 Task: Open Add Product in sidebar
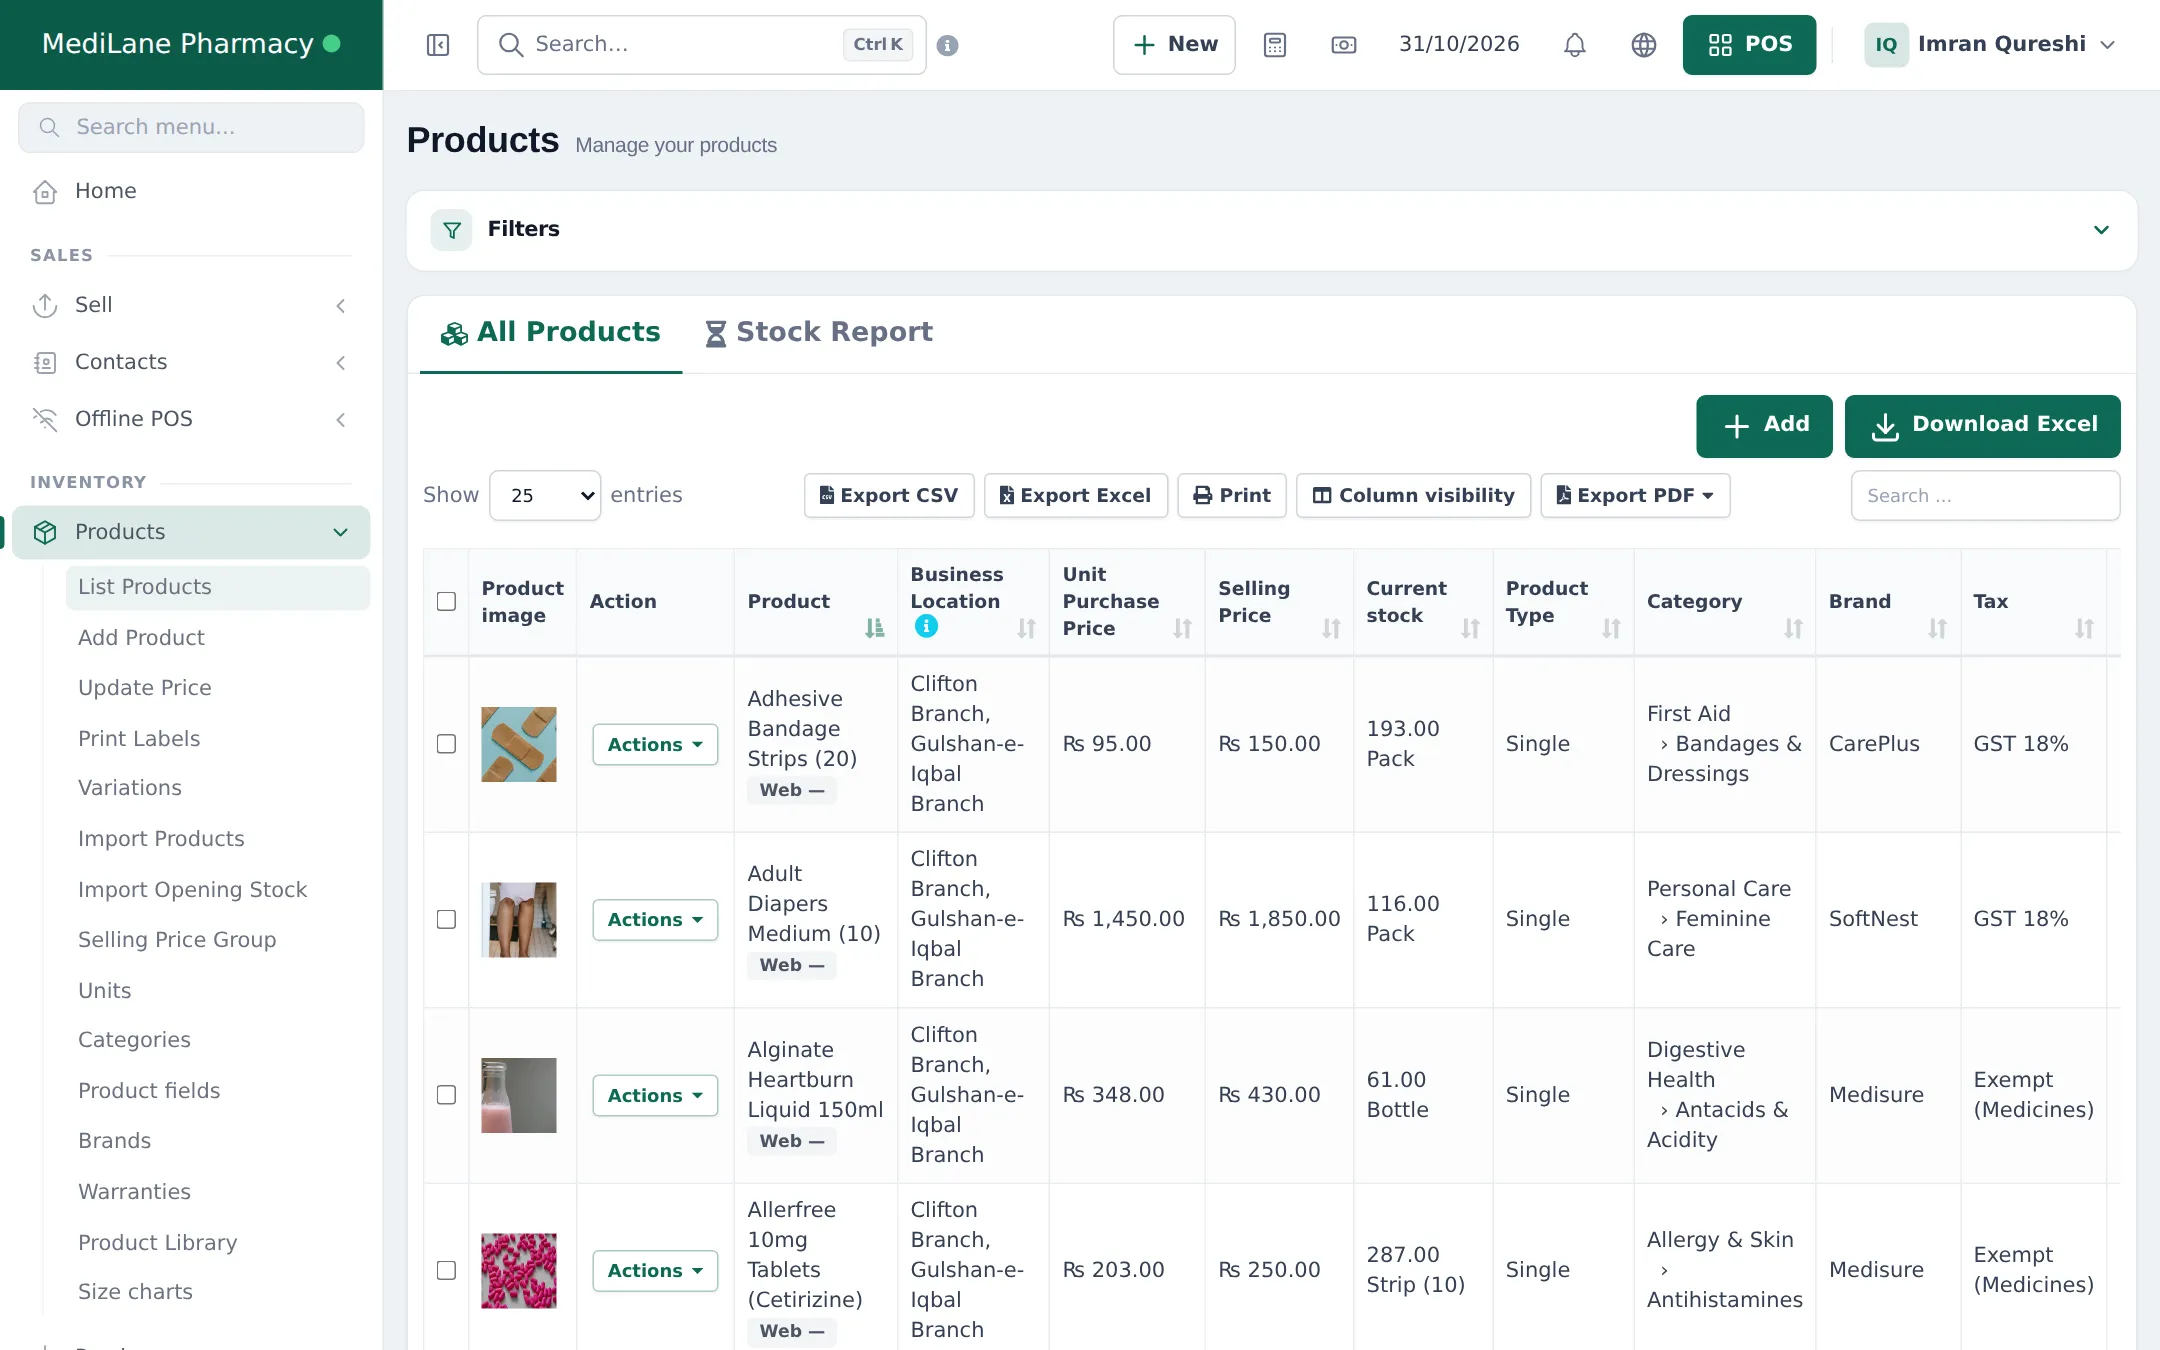point(141,638)
